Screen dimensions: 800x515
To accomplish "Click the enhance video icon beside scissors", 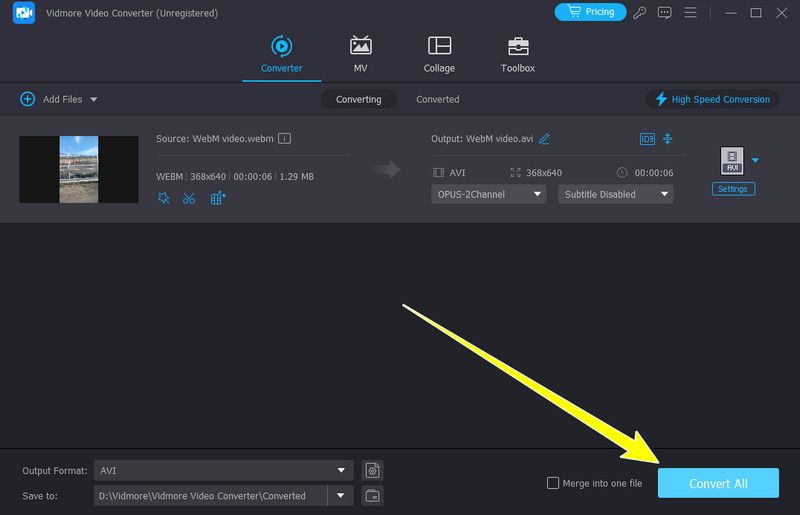I will [x=218, y=198].
